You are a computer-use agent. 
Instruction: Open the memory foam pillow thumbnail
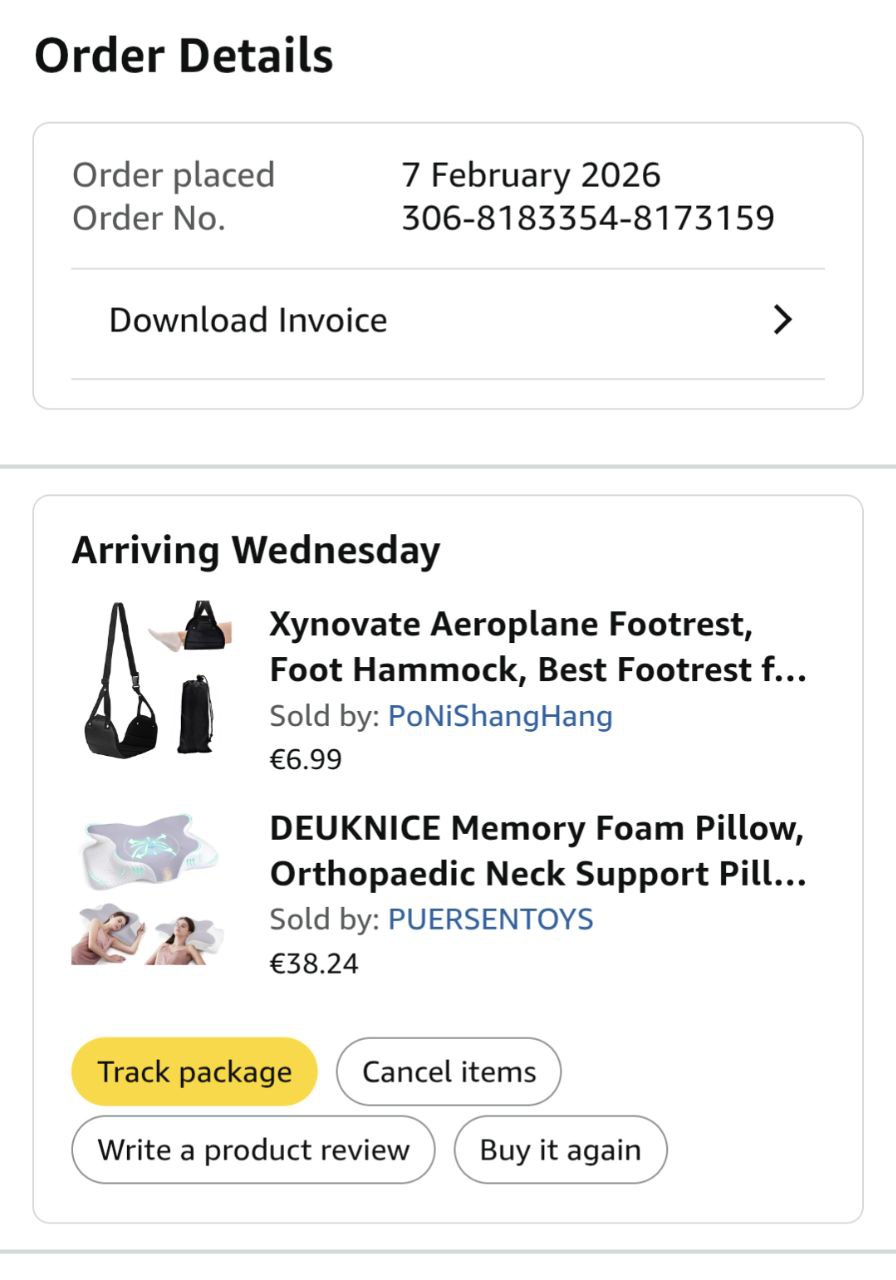point(148,889)
